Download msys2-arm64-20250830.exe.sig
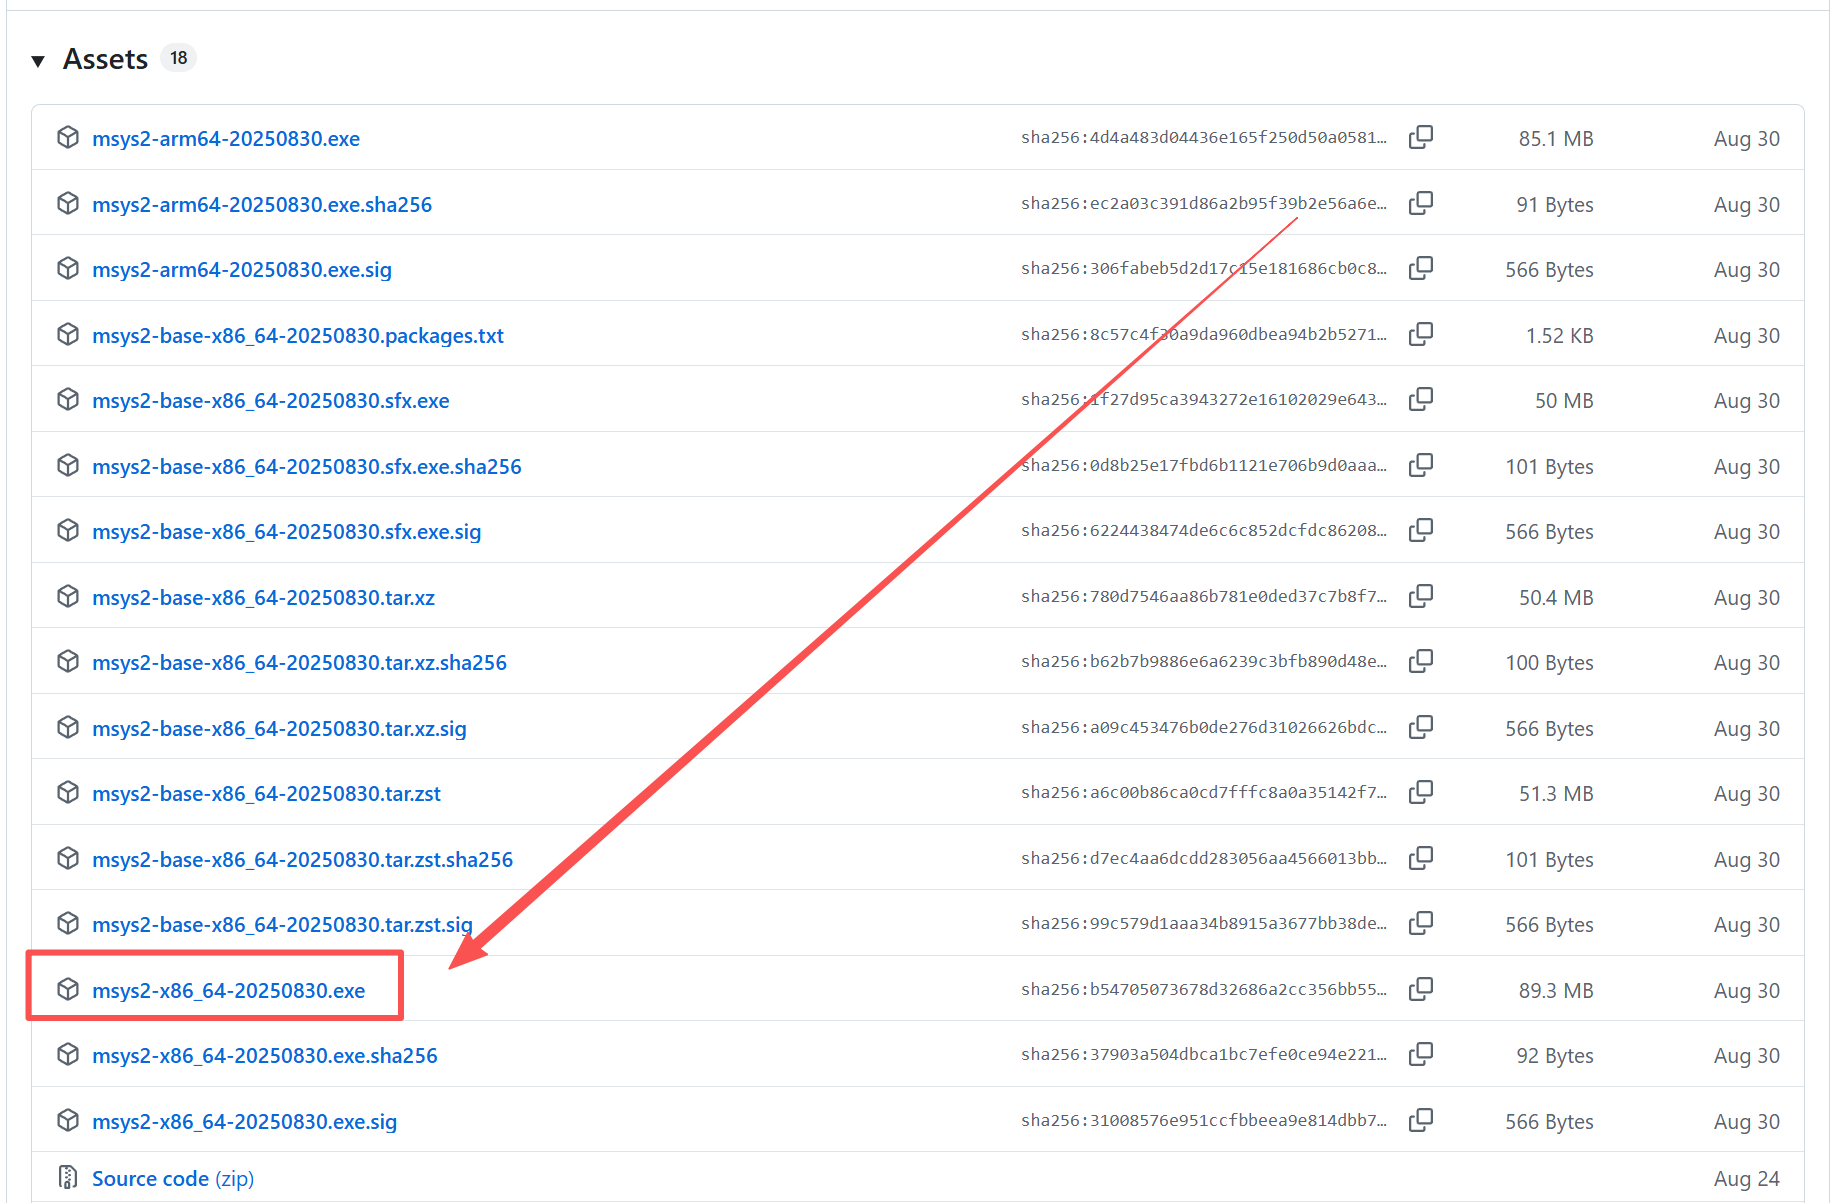The height and width of the screenshot is (1203, 1830). [242, 270]
